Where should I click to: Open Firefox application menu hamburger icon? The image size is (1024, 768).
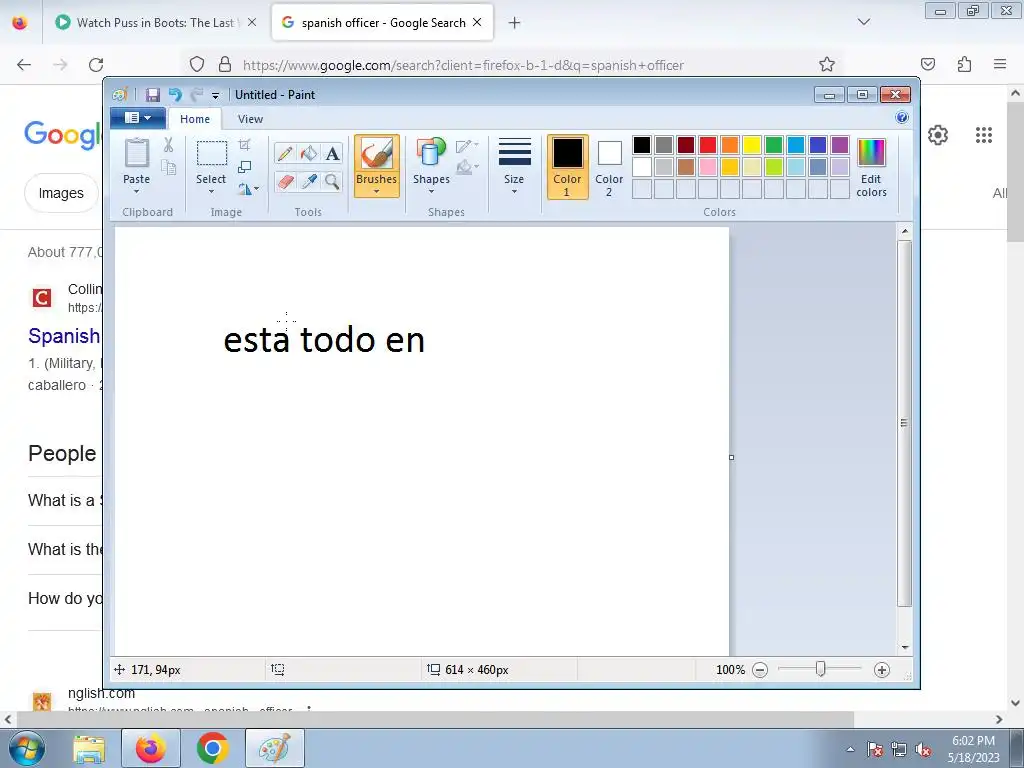coord(1000,64)
